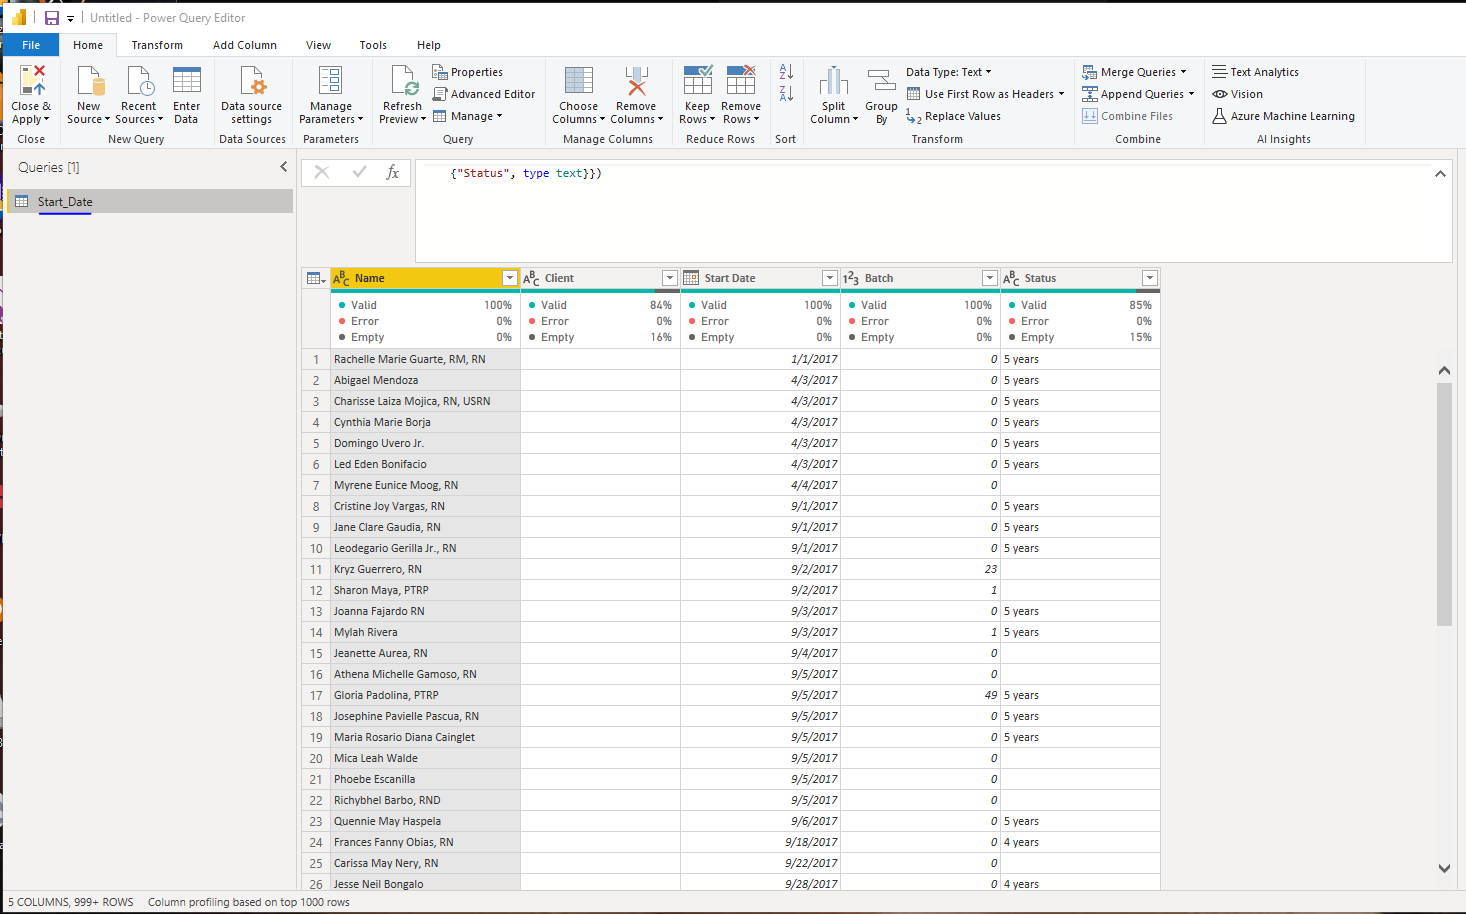Screen dimensions: 1466x914
Task: Open the Advanced Editor
Action: (x=484, y=94)
